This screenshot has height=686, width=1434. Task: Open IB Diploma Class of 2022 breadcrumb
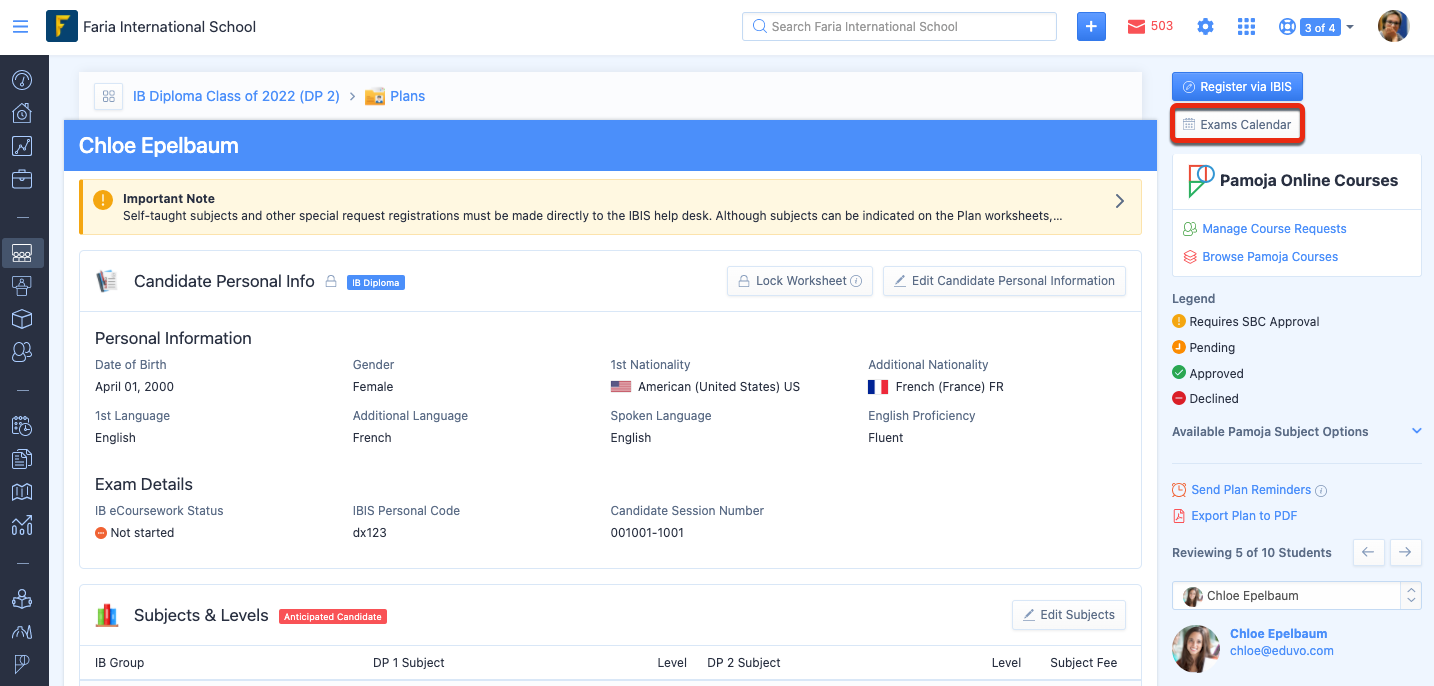point(236,96)
